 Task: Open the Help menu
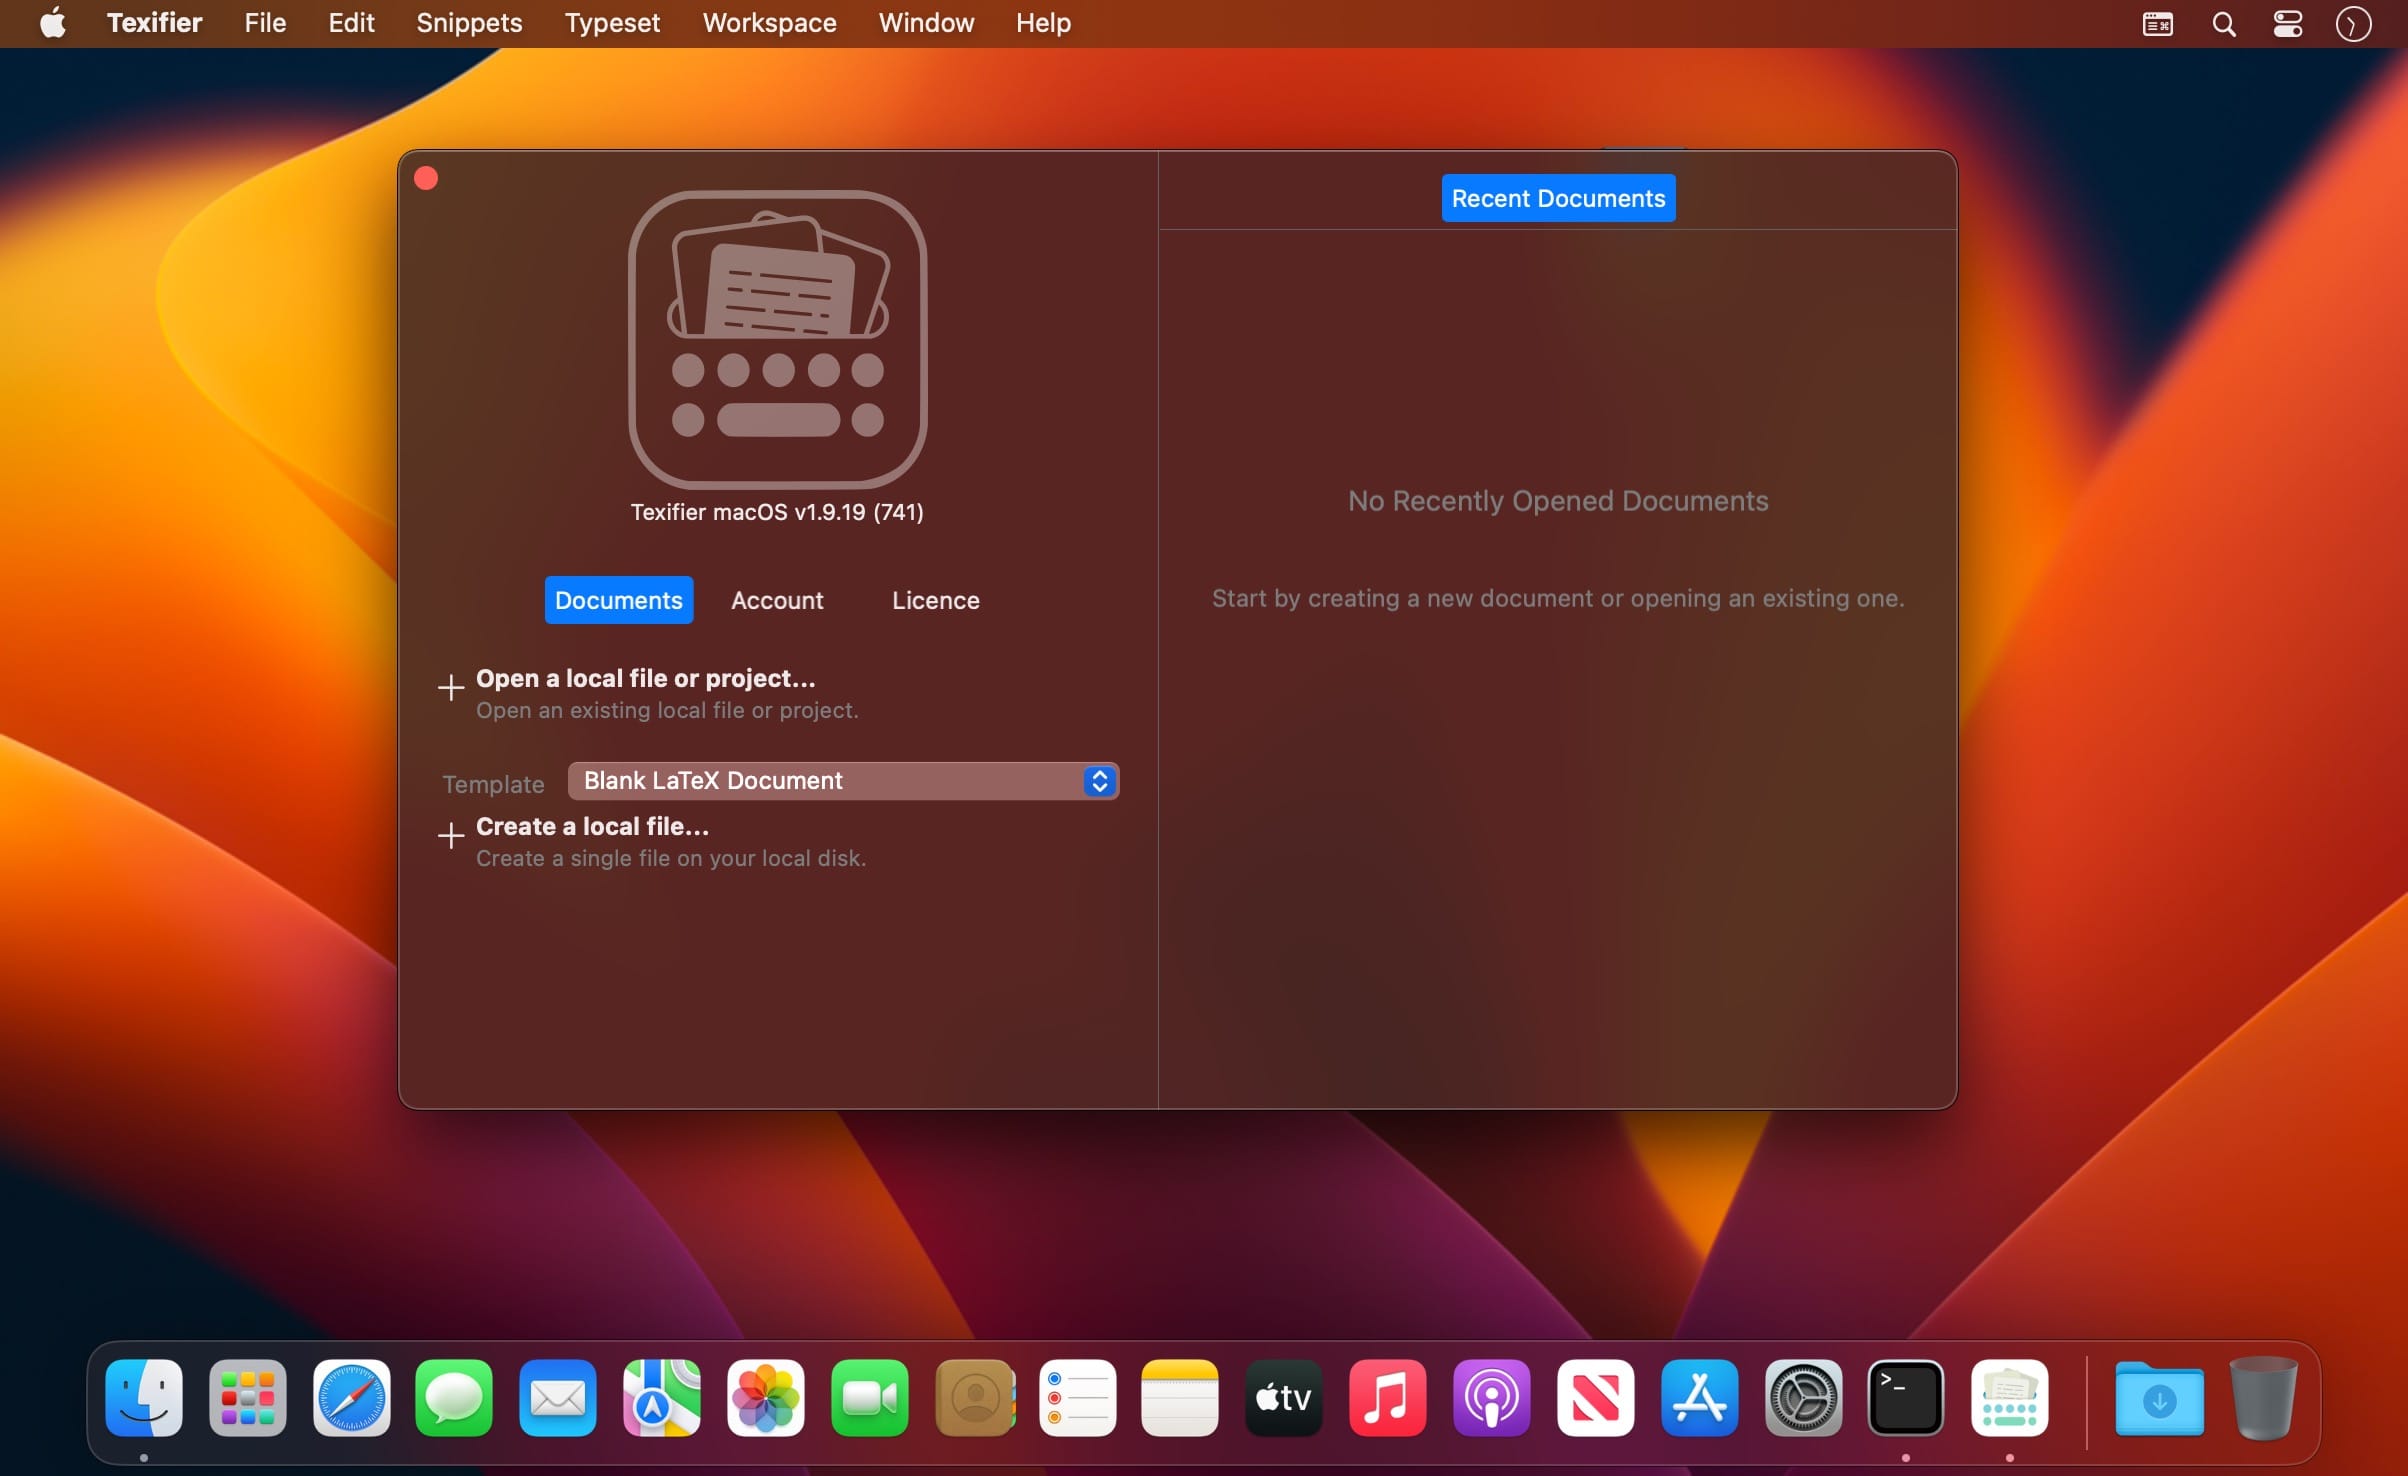(1043, 23)
